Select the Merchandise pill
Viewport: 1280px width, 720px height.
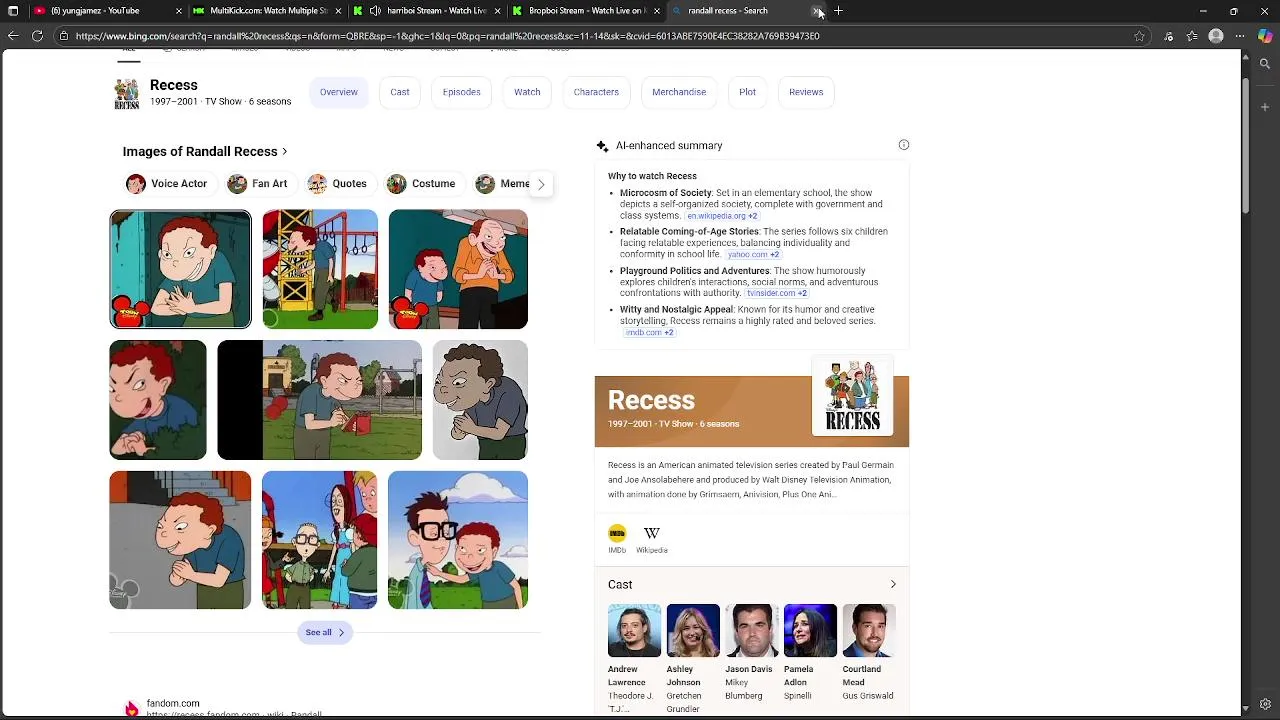(679, 92)
